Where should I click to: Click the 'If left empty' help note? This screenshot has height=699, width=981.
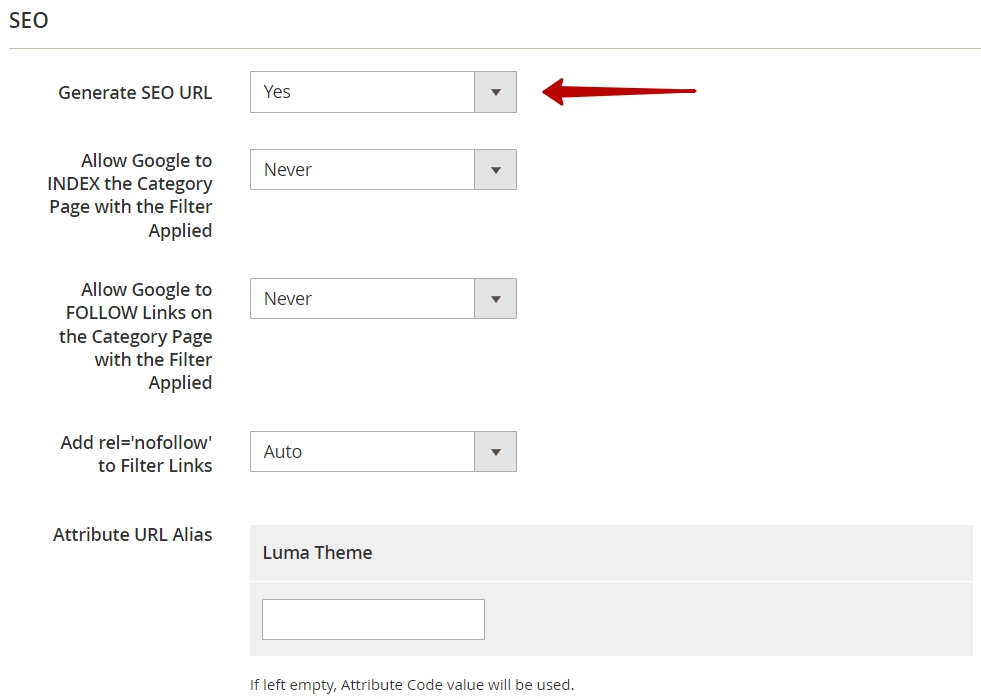412,685
